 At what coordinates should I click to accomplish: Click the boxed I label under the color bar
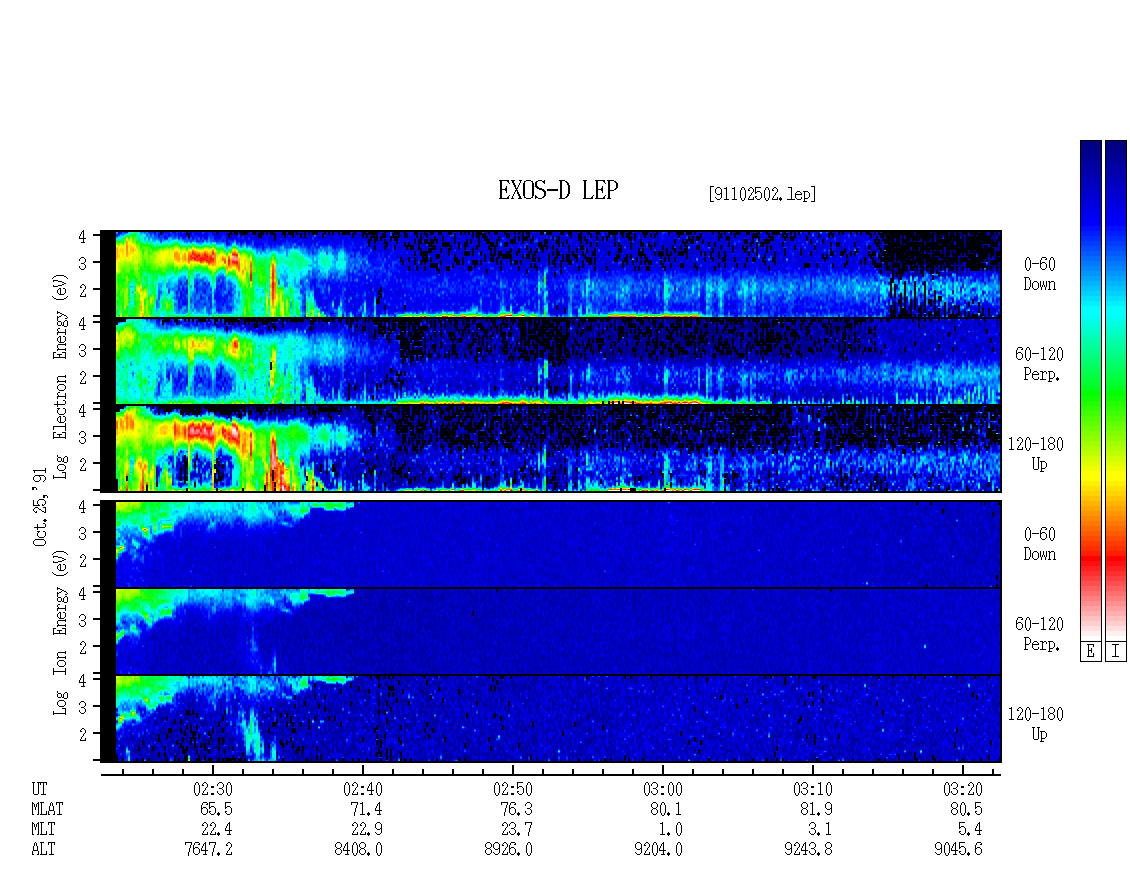pyautogui.click(x=1116, y=652)
